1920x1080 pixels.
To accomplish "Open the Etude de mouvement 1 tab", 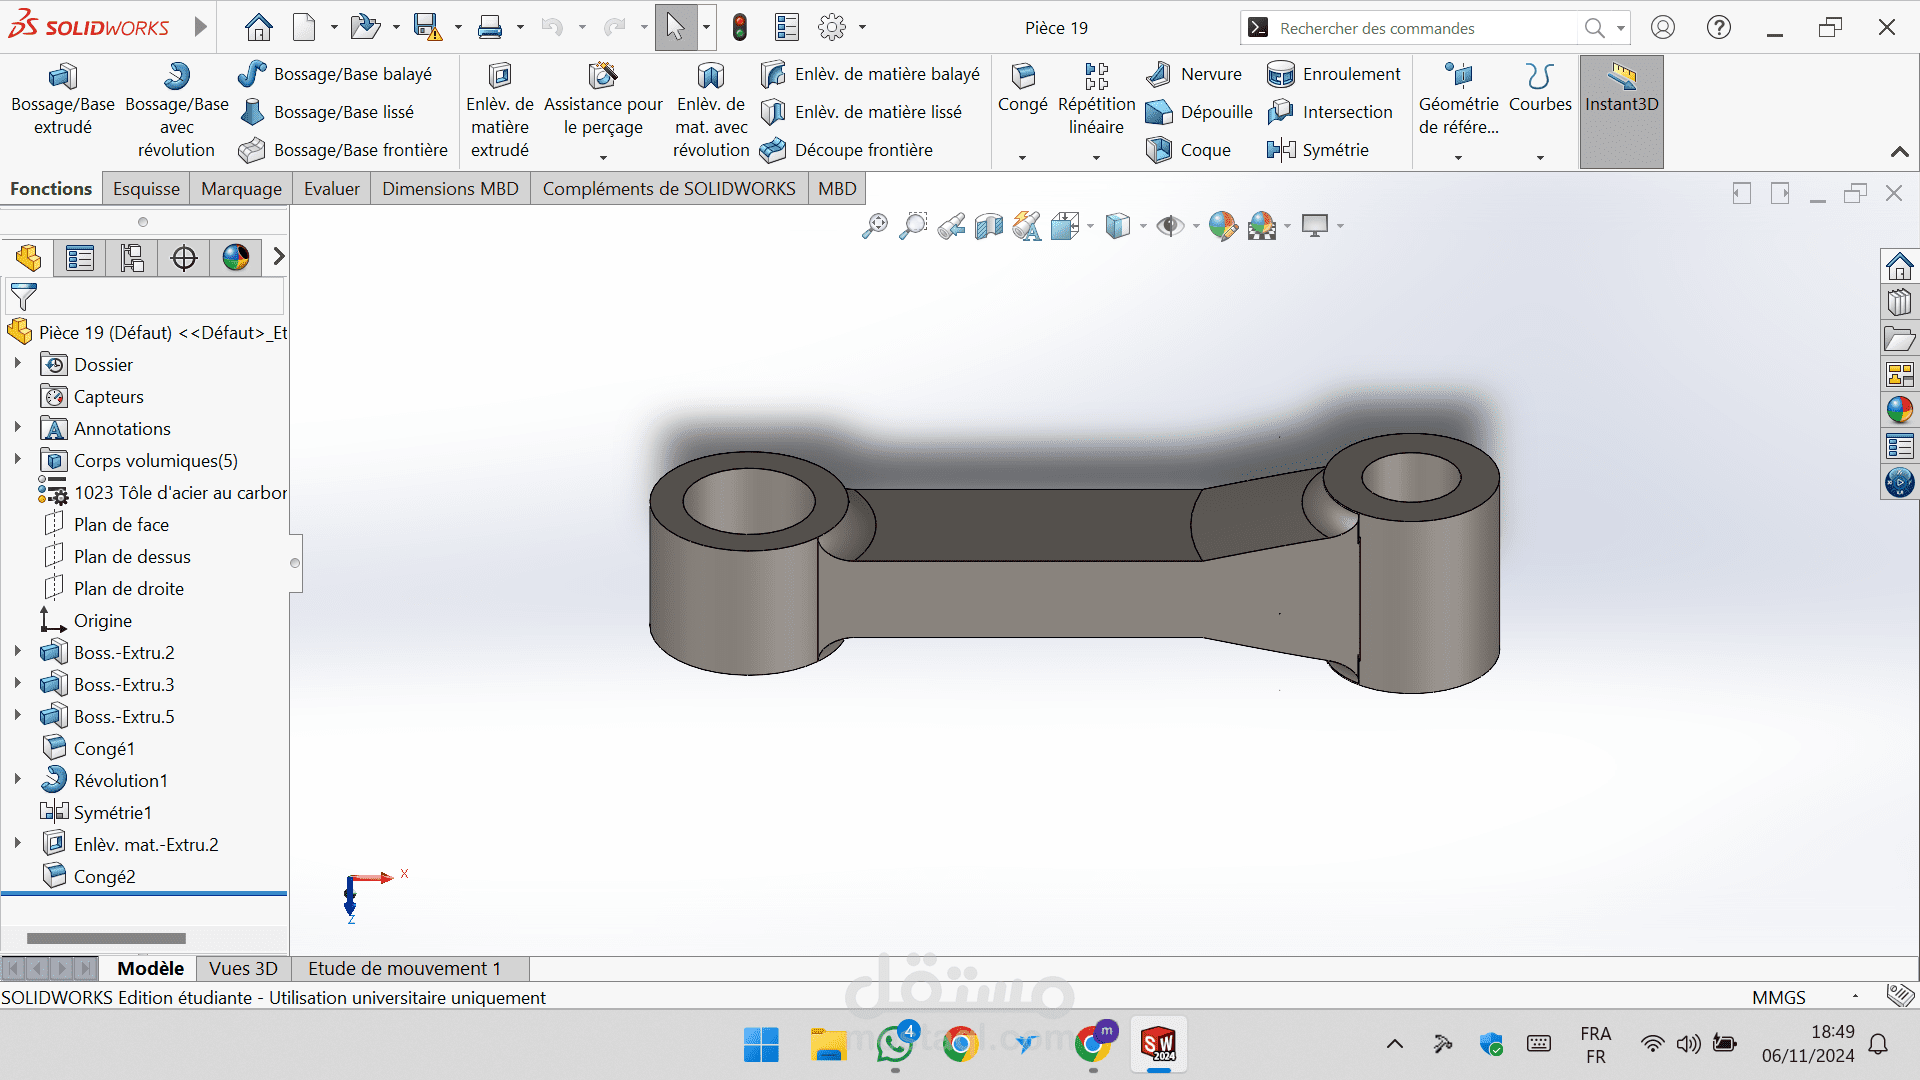I will point(404,968).
